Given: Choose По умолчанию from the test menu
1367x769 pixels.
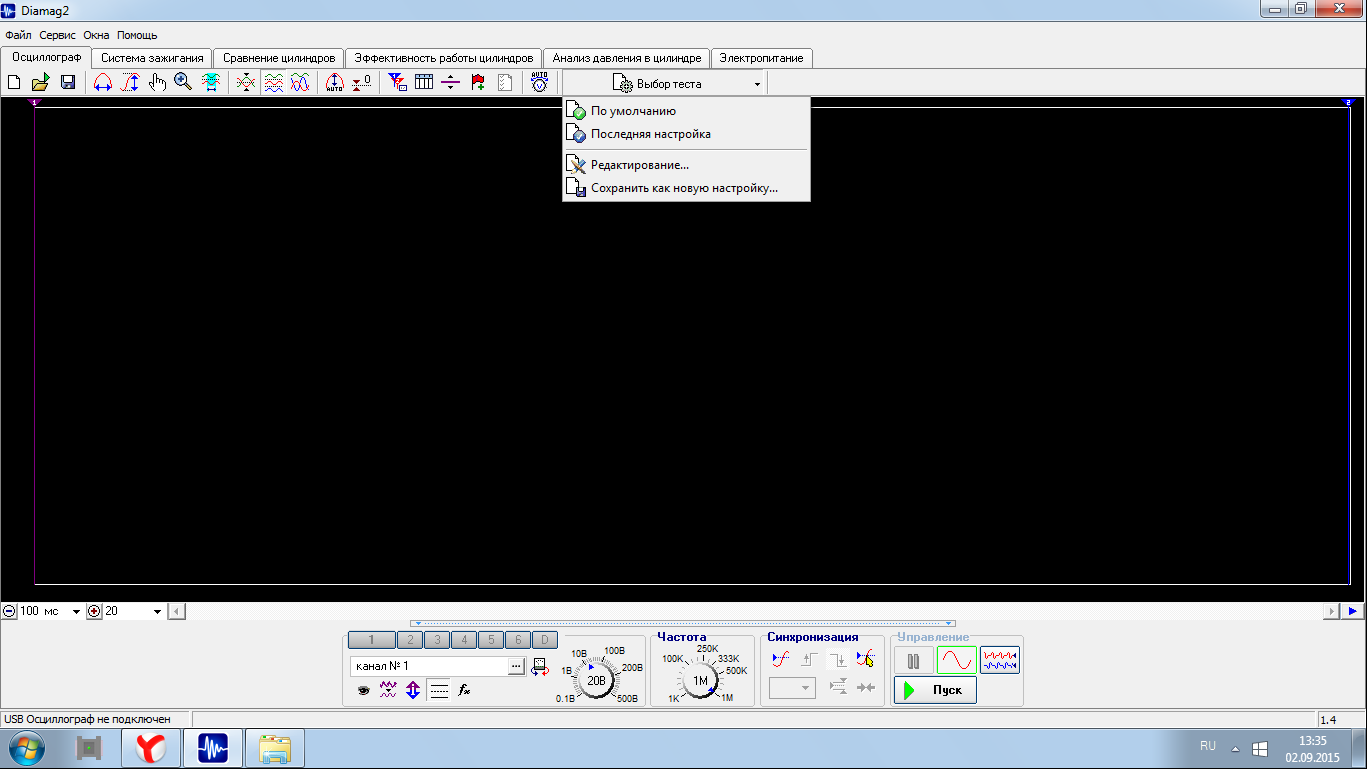Looking at the screenshot, I should coord(685,111).
